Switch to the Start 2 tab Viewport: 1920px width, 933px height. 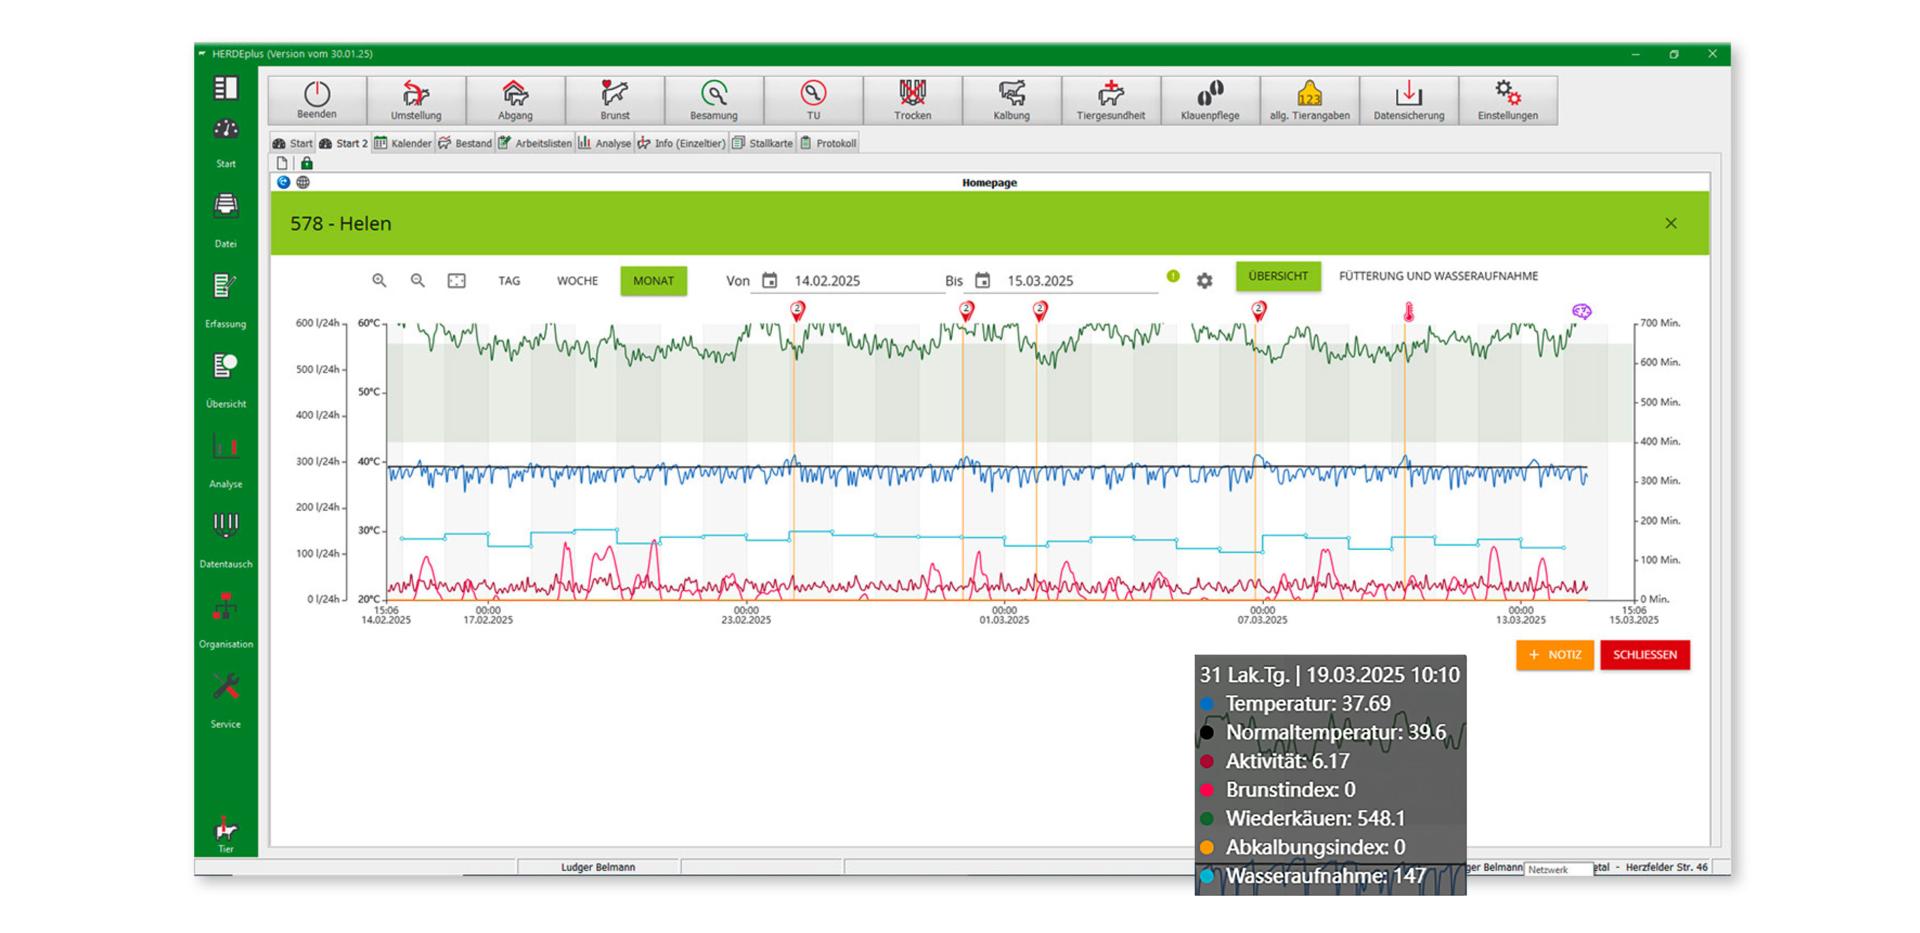tap(343, 143)
